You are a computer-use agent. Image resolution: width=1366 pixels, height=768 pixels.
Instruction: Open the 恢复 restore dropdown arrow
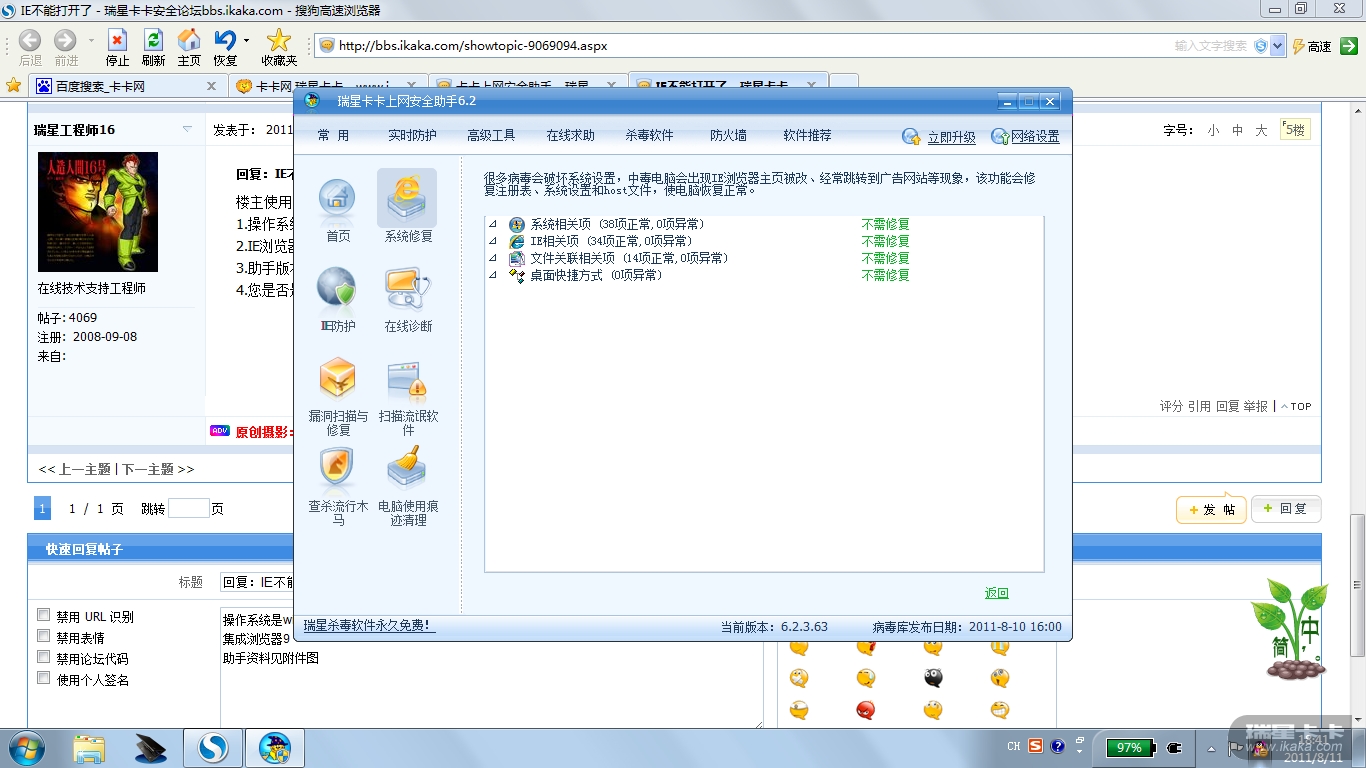coord(246,41)
